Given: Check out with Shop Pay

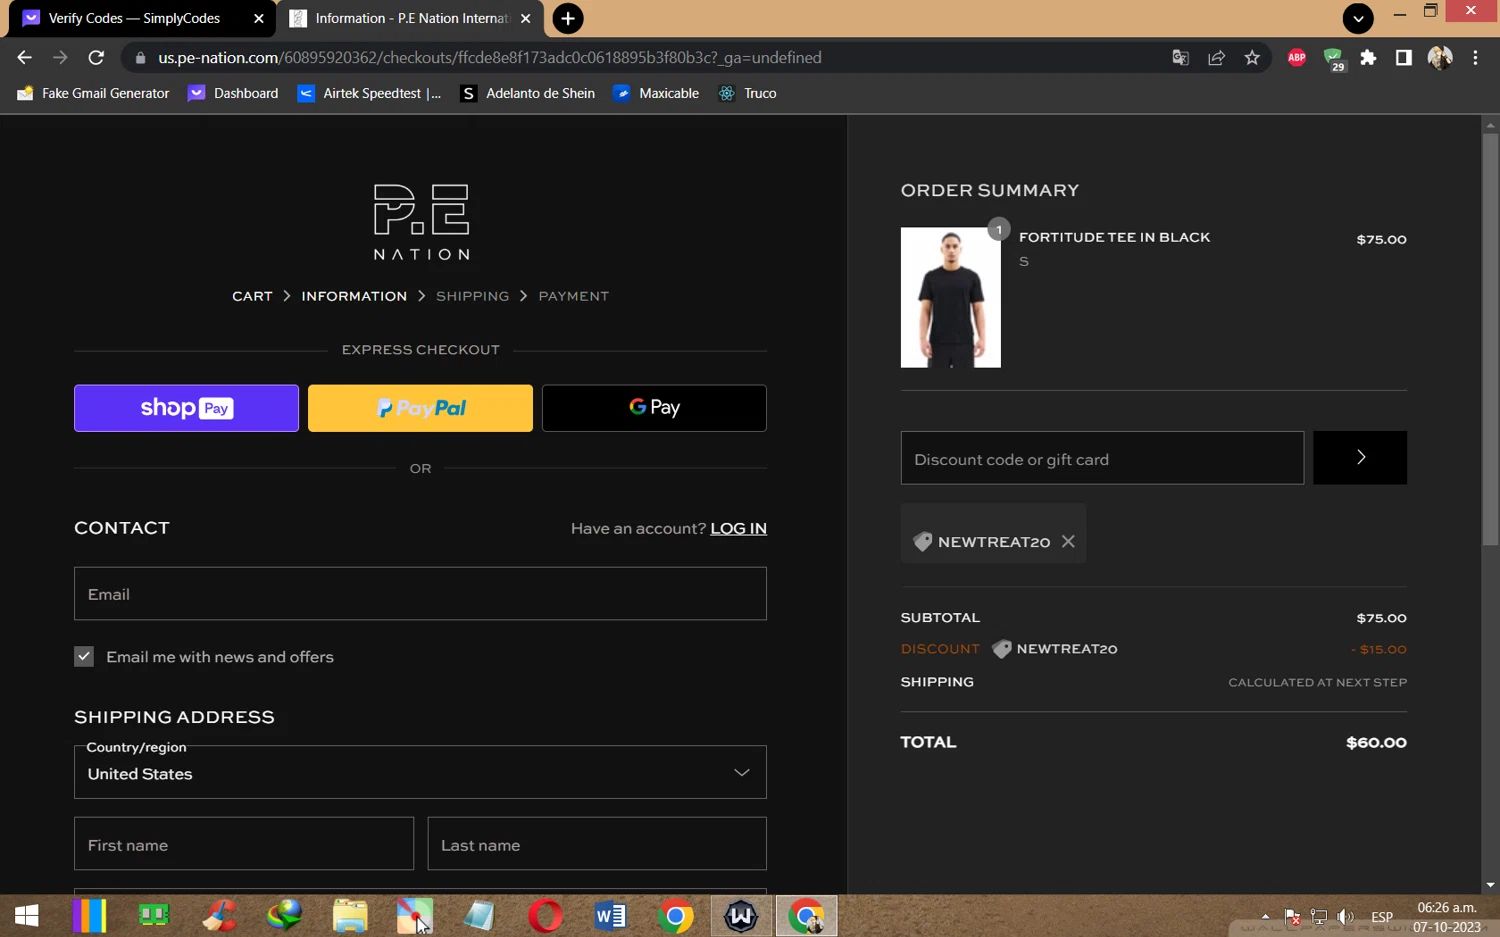Looking at the screenshot, I should 186,408.
